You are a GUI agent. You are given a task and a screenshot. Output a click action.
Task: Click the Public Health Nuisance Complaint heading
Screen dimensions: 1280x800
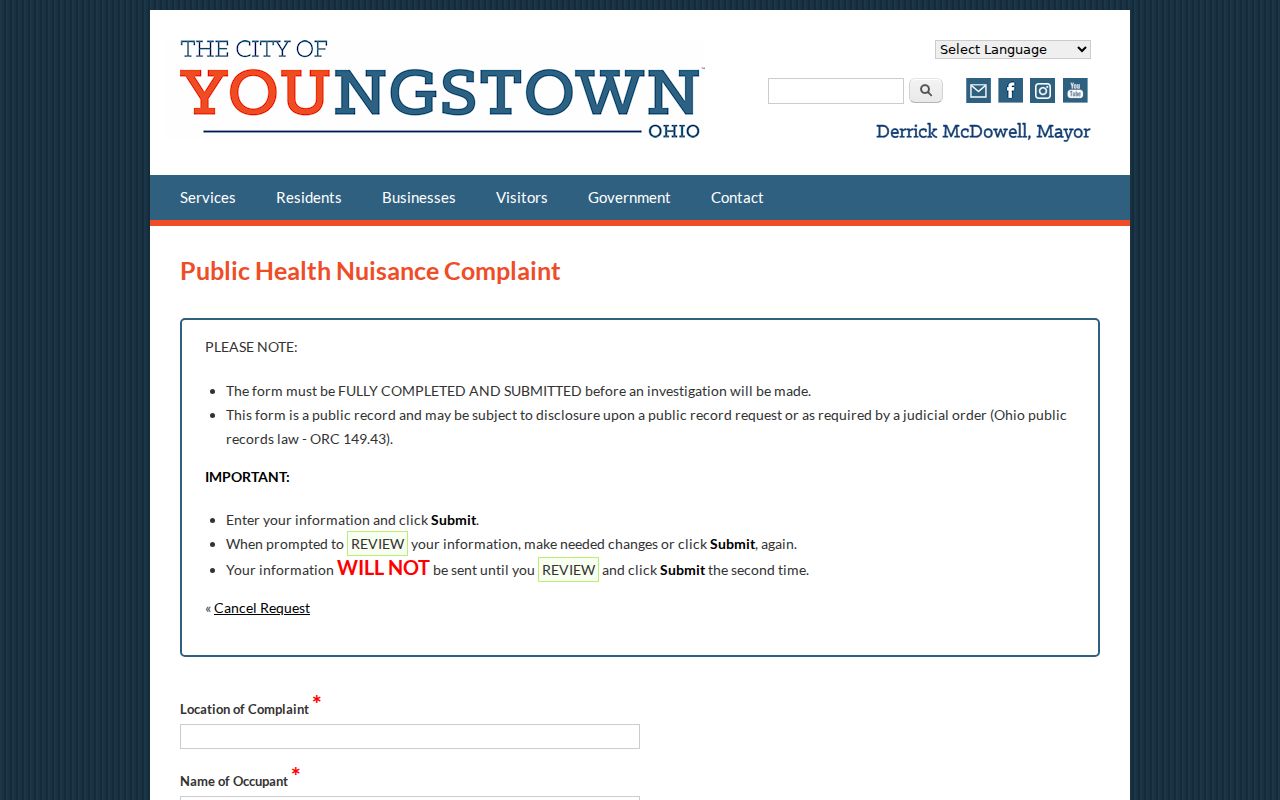pyautogui.click(x=370, y=271)
